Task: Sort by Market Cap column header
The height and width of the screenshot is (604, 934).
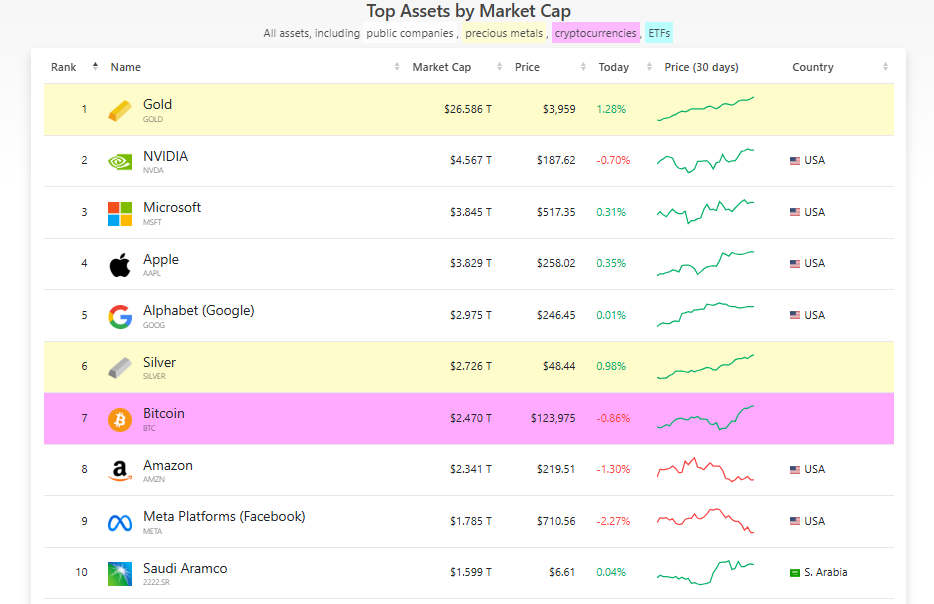Action: [x=441, y=67]
